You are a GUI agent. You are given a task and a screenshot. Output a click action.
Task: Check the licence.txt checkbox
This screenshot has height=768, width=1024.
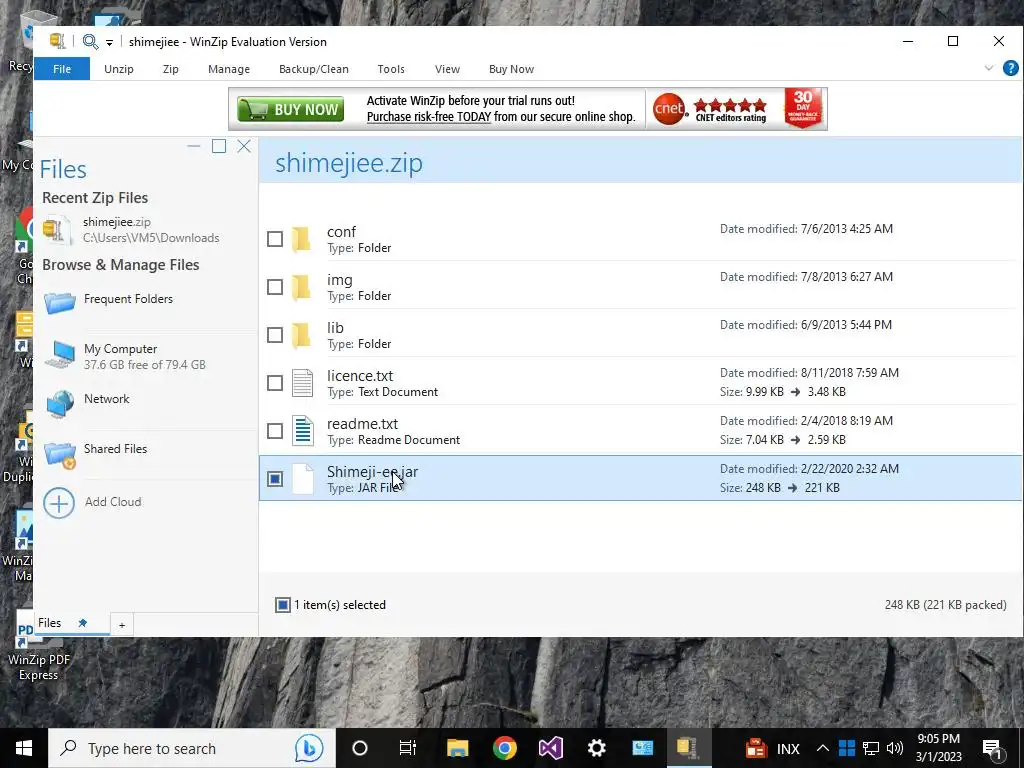click(x=275, y=383)
